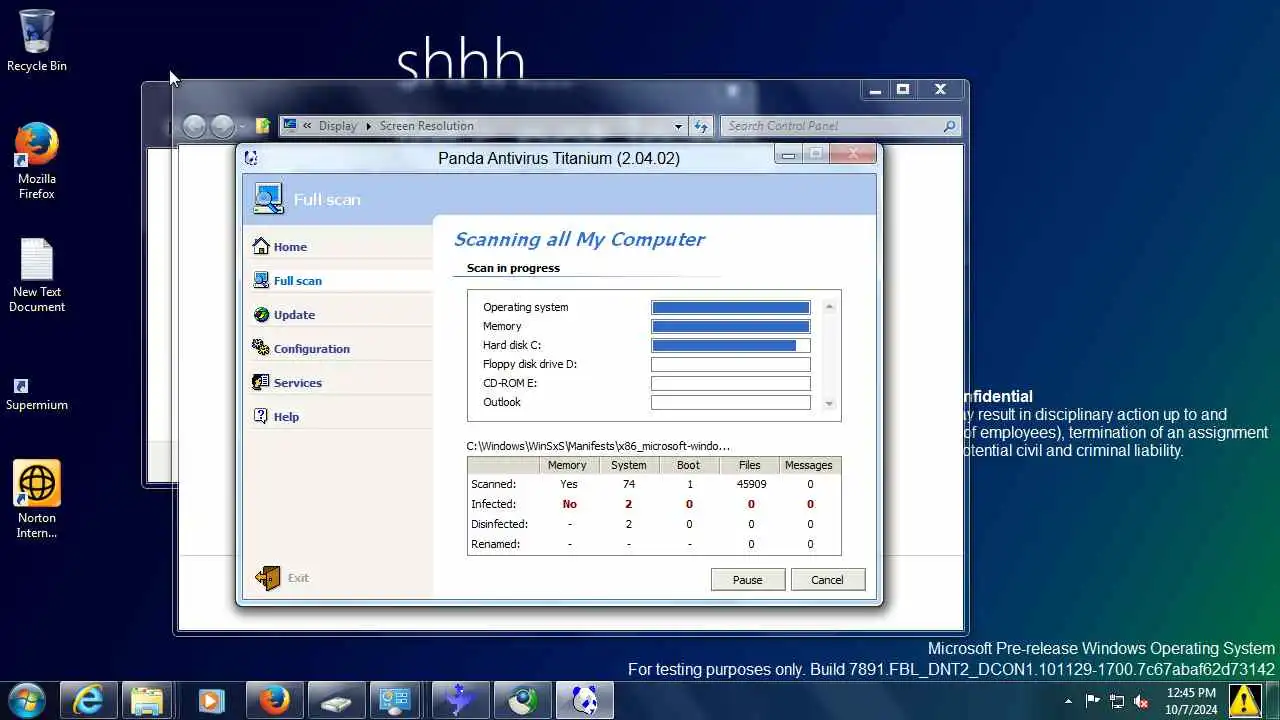
Task: Expand the breadcrumb chevrons before Display
Action: click(307, 126)
